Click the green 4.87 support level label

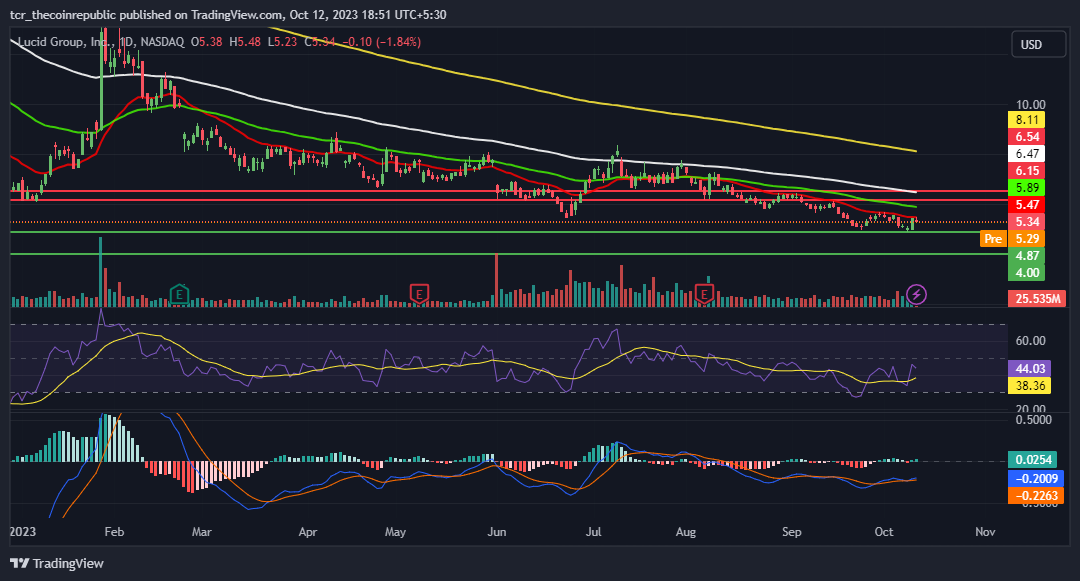tap(1027, 255)
